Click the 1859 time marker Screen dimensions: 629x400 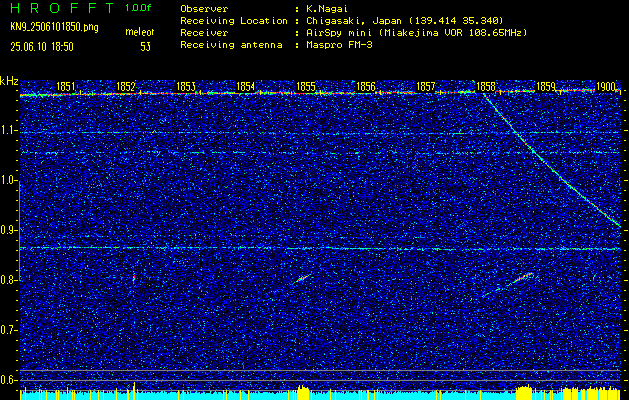pos(546,86)
